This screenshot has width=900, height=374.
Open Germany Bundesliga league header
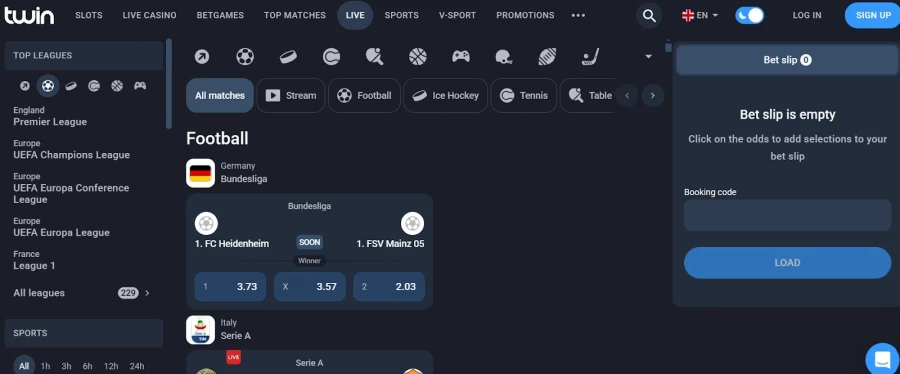pos(227,173)
